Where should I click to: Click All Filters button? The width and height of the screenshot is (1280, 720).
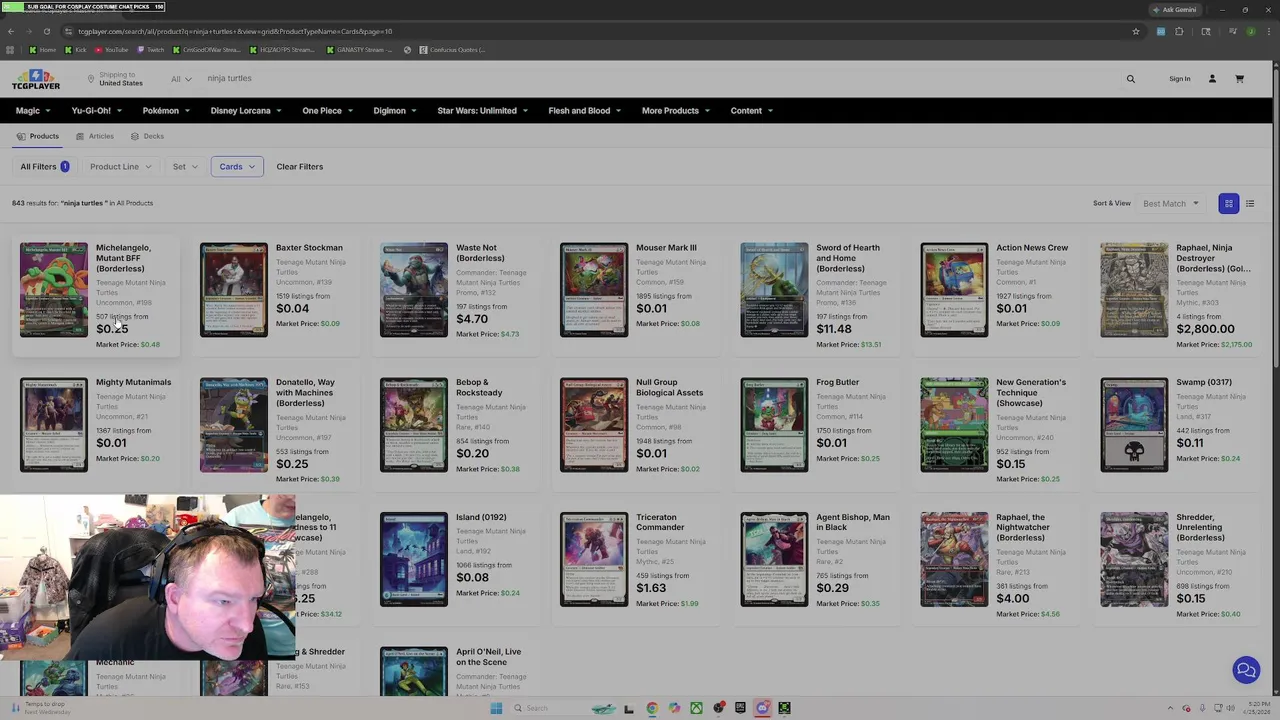45,167
